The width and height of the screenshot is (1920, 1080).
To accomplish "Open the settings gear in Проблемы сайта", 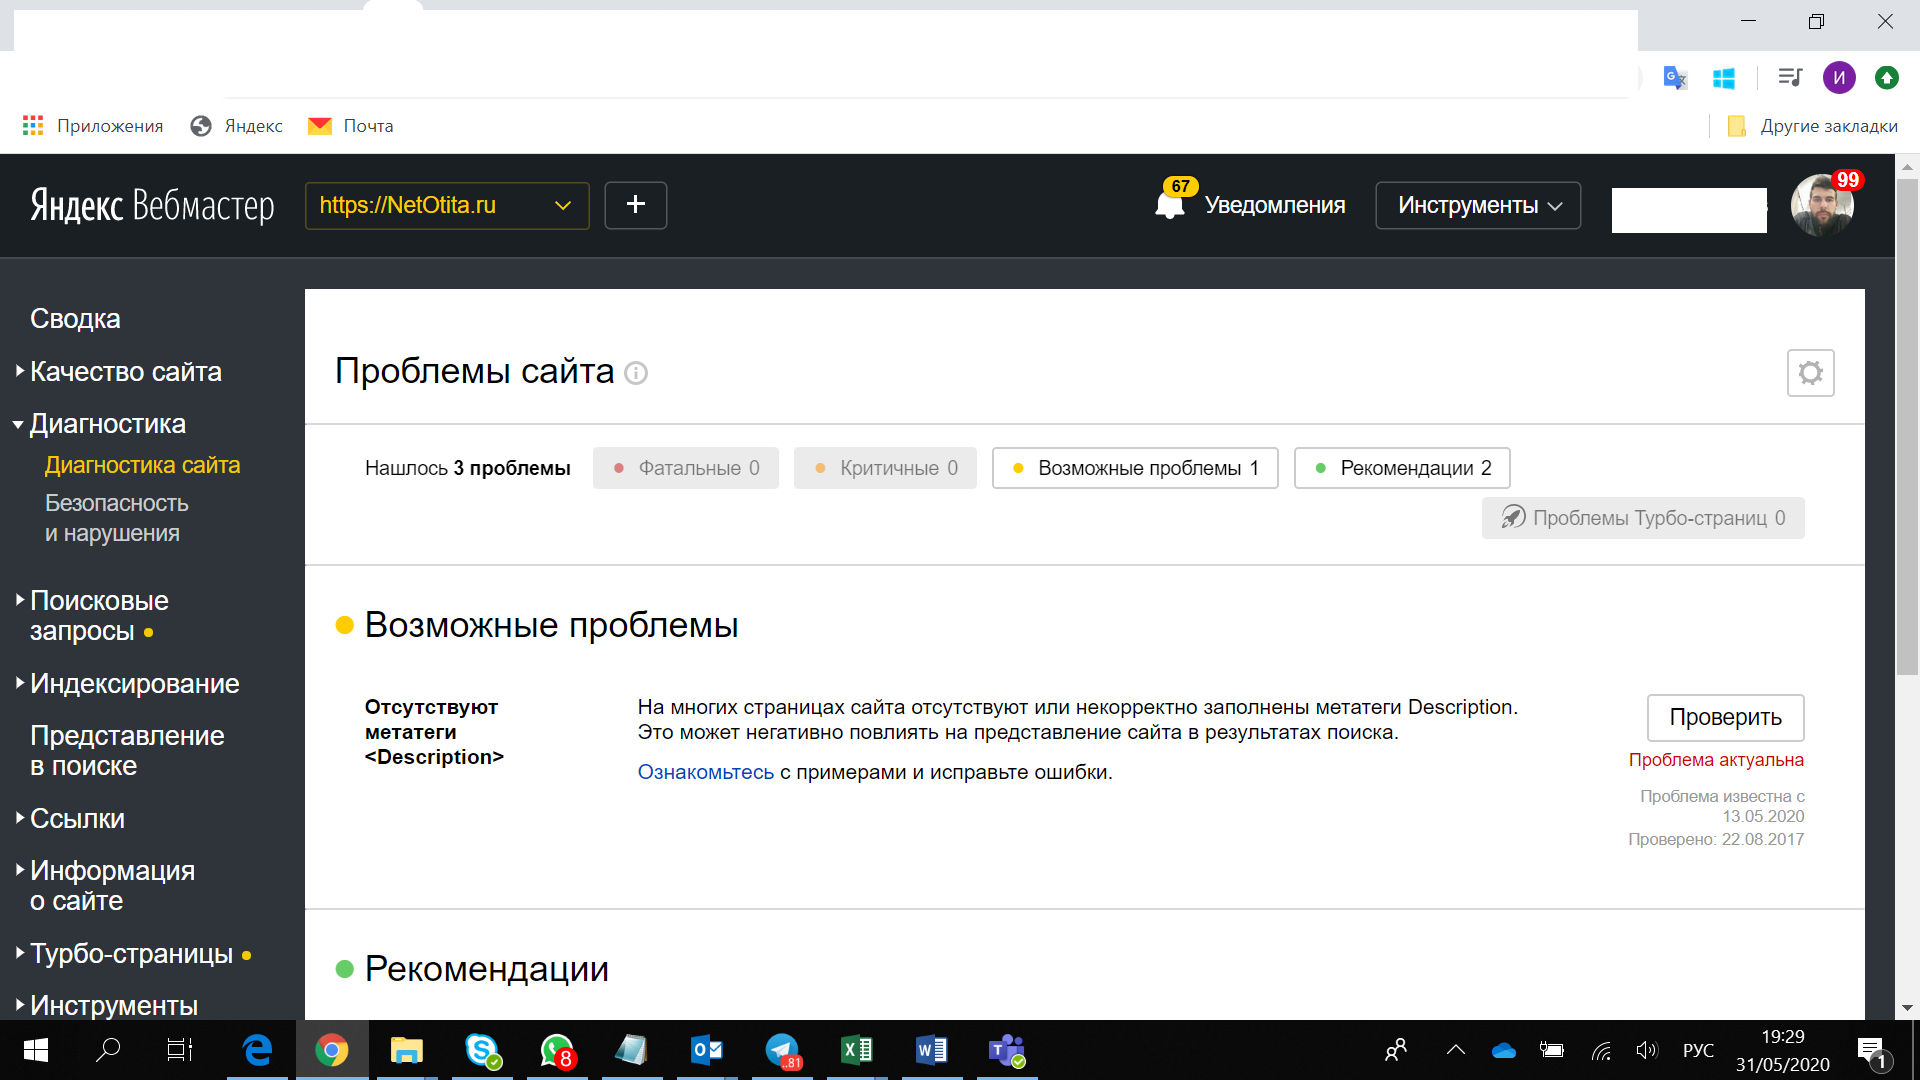I will coord(1810,373).
